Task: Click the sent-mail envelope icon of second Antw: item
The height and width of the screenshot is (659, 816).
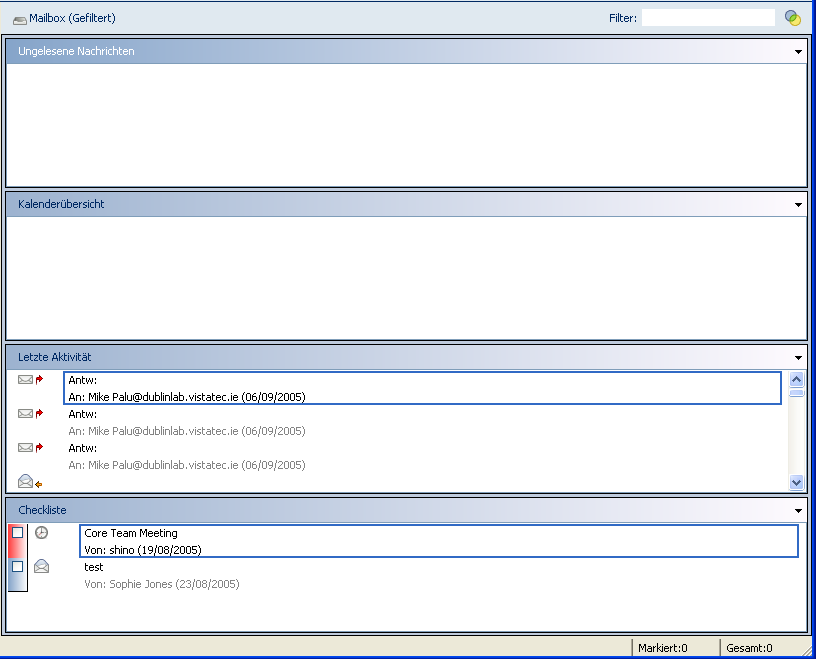Action: (x=26, y=413)
